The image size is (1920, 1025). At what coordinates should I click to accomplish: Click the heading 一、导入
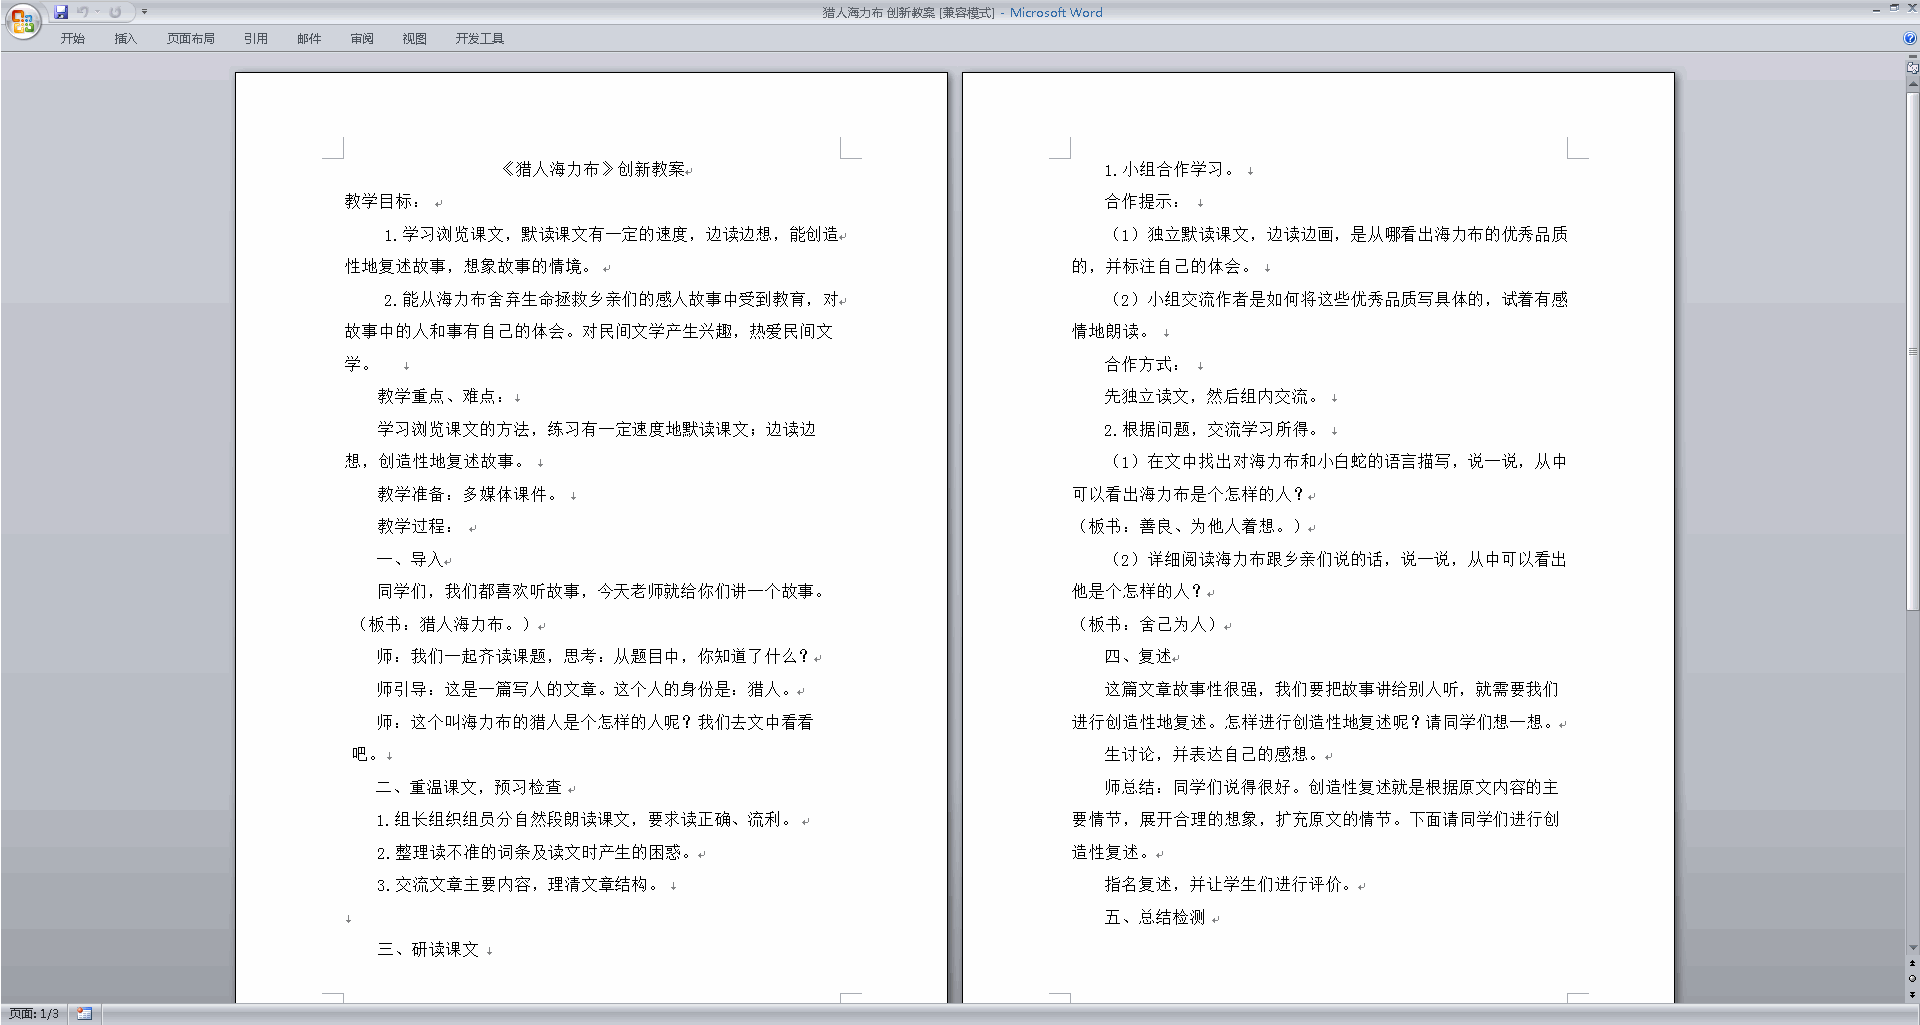pos(410,559)
